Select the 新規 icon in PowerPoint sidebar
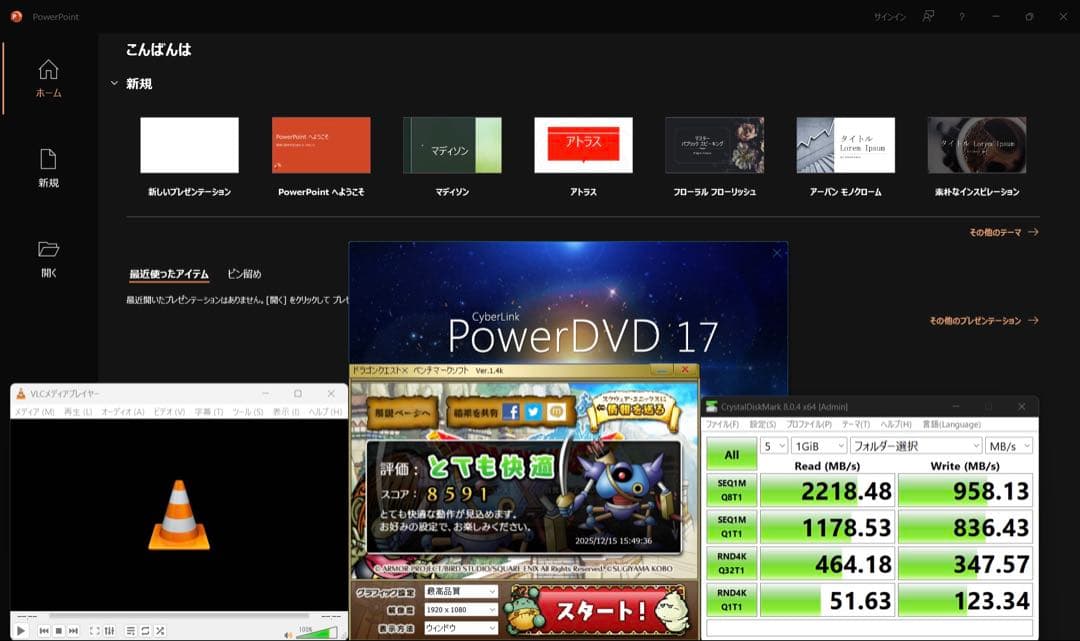 tap(46, 160)
